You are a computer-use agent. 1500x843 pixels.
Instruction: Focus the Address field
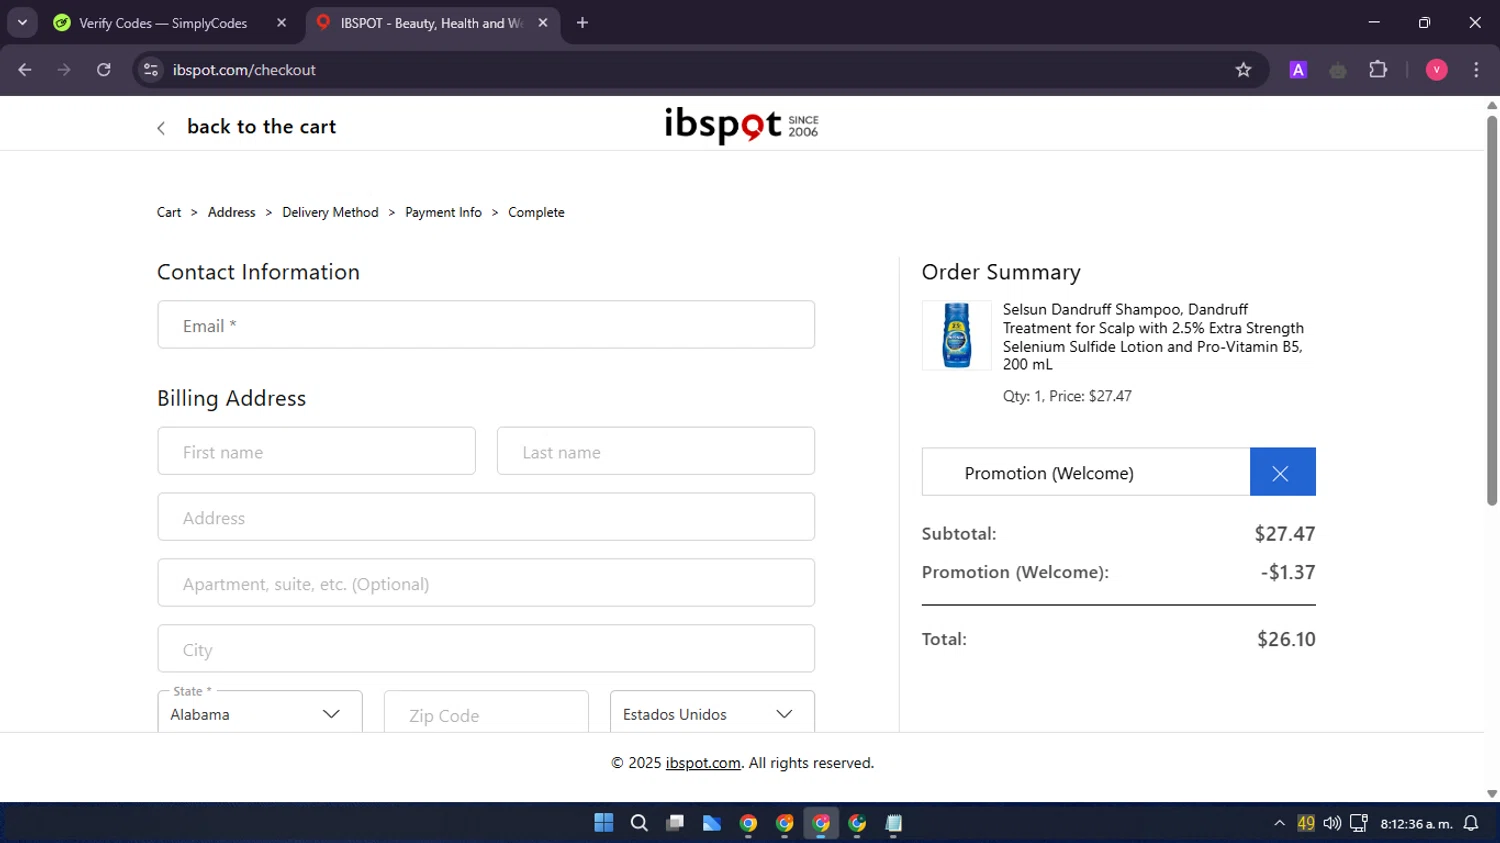tap(486, 517)
